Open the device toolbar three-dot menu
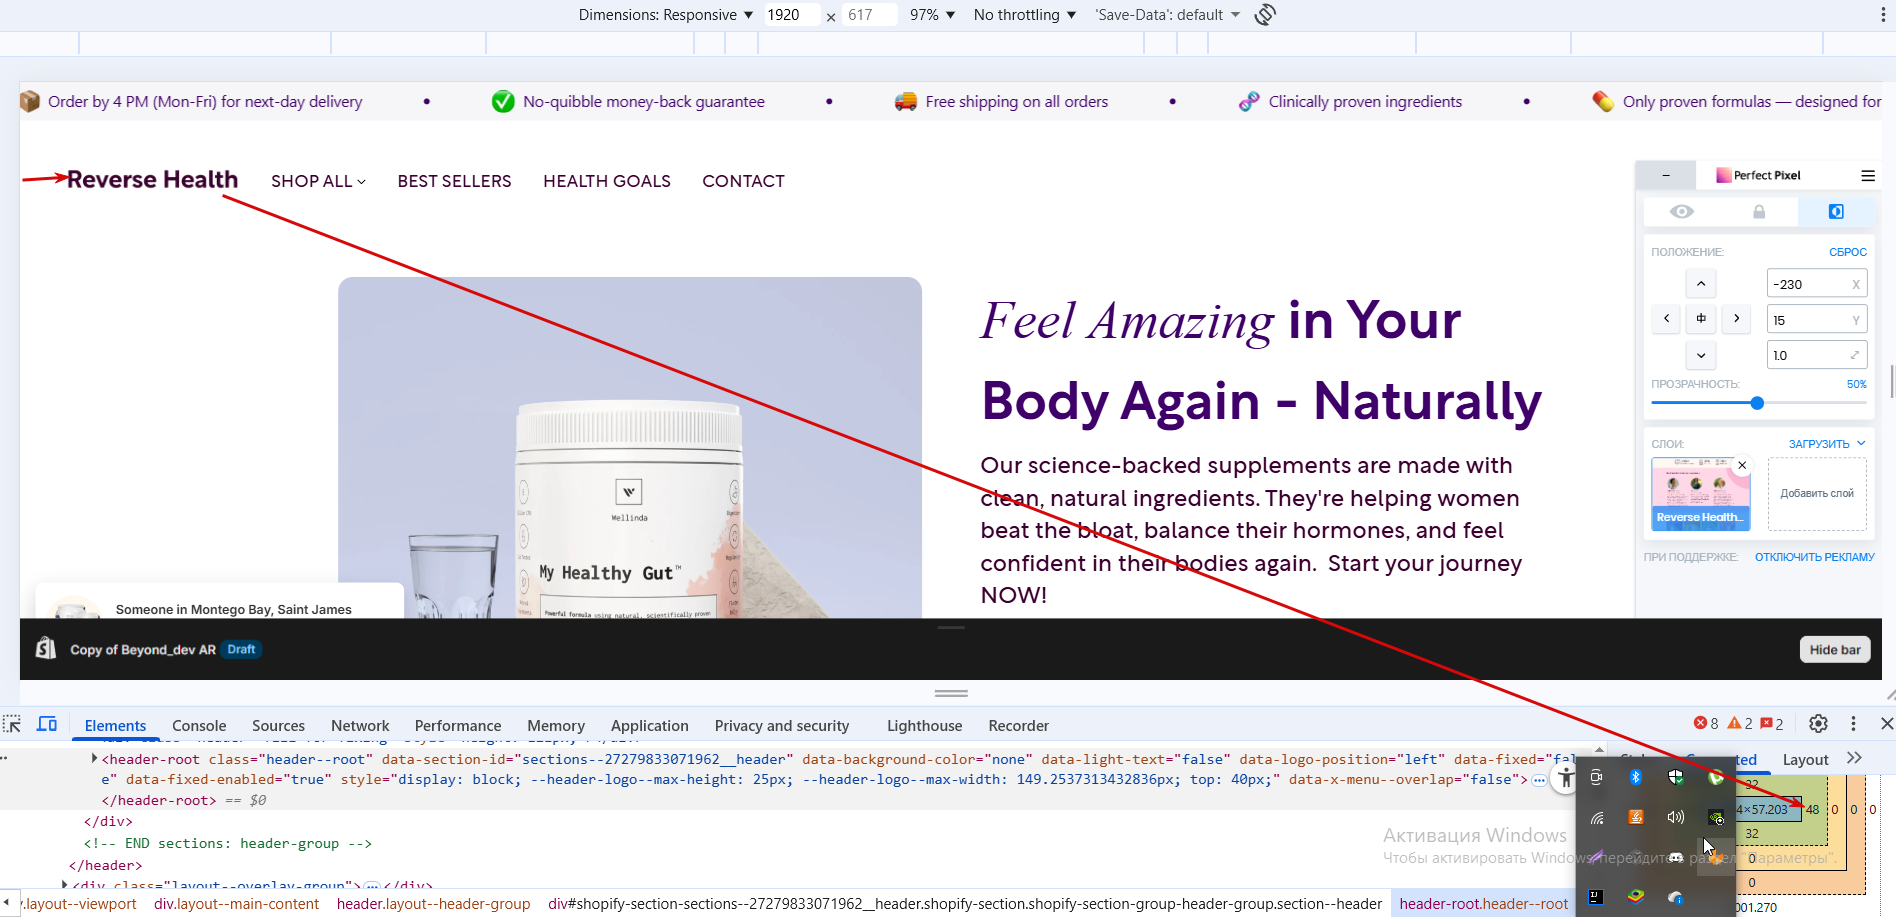Screen dimensions: 1896x917 coord(1883,15)
